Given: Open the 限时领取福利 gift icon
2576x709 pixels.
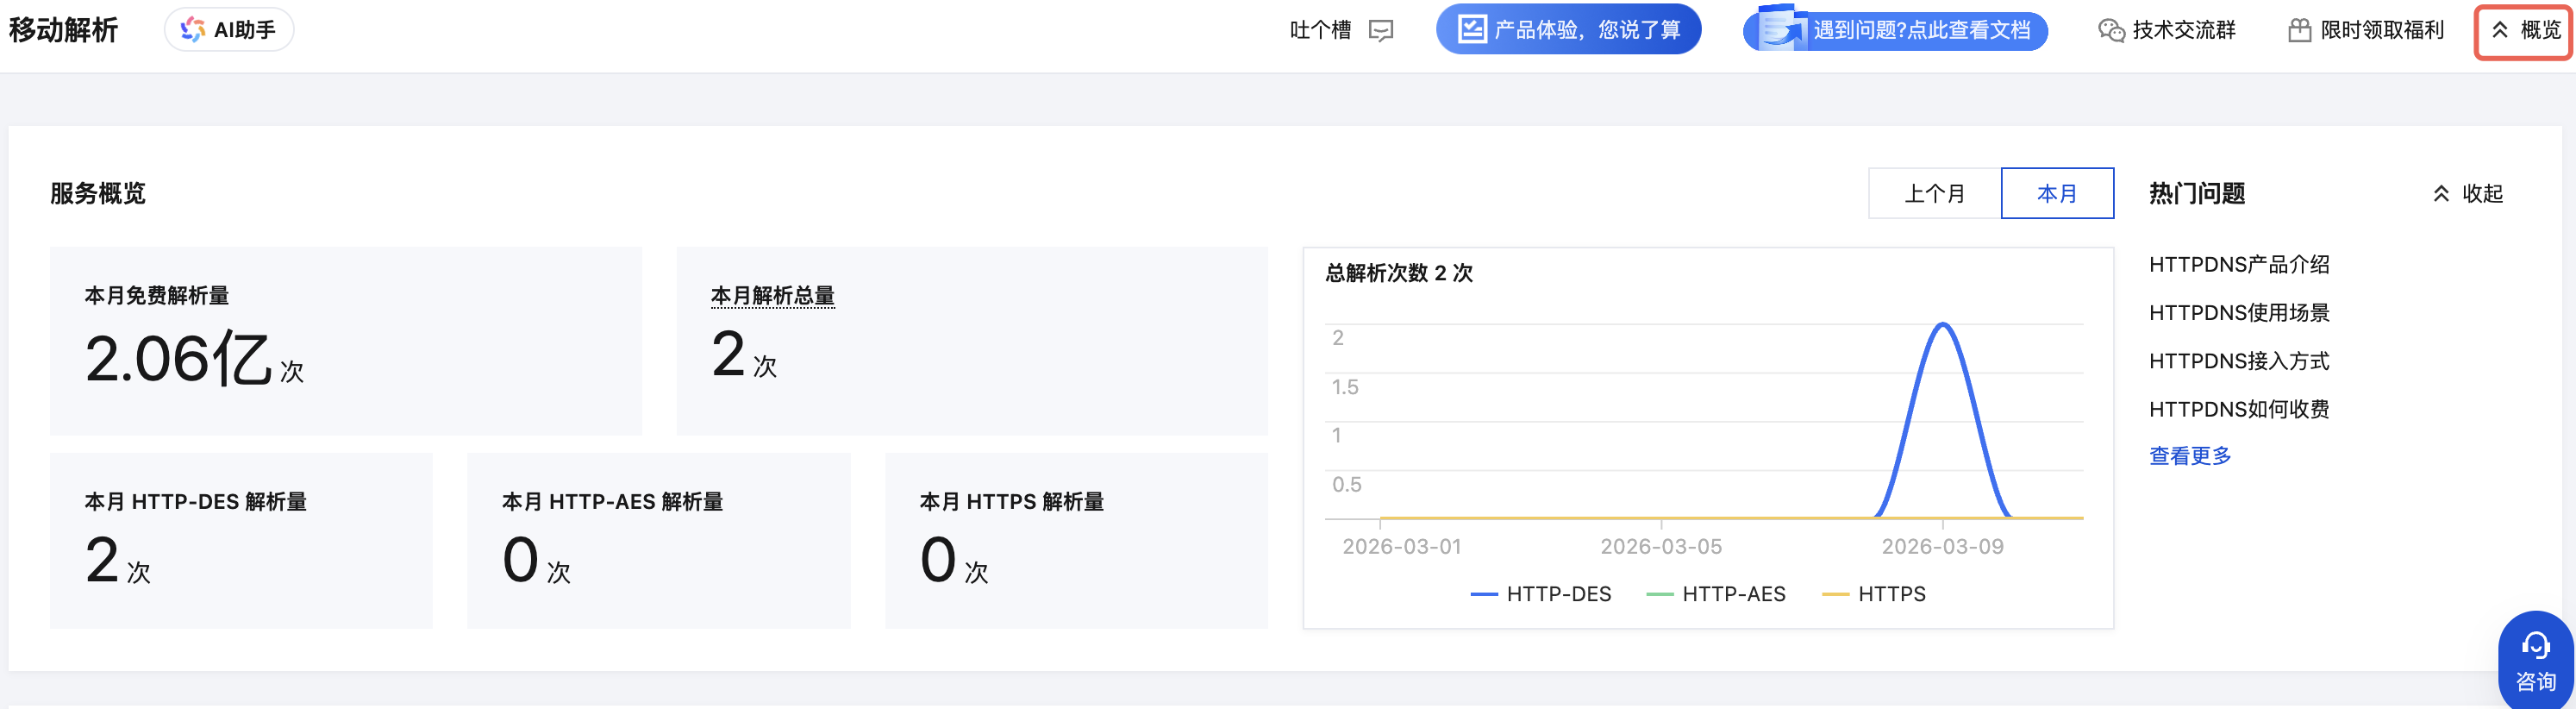Looking at the screenshot, I should (x=2299, y=31).
